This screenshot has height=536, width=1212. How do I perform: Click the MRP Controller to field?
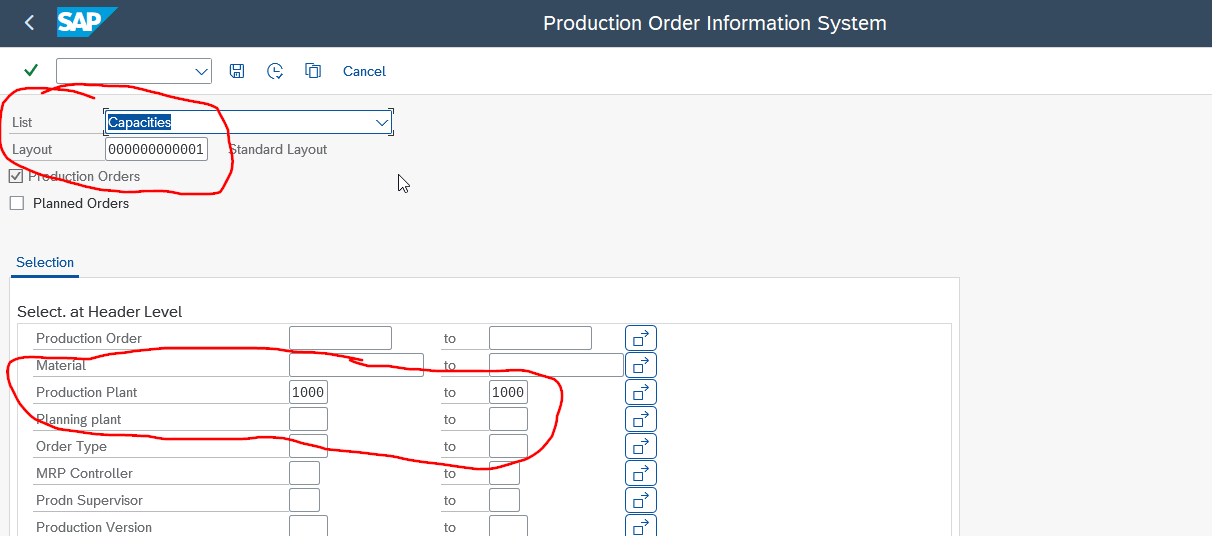pos(504,473)
